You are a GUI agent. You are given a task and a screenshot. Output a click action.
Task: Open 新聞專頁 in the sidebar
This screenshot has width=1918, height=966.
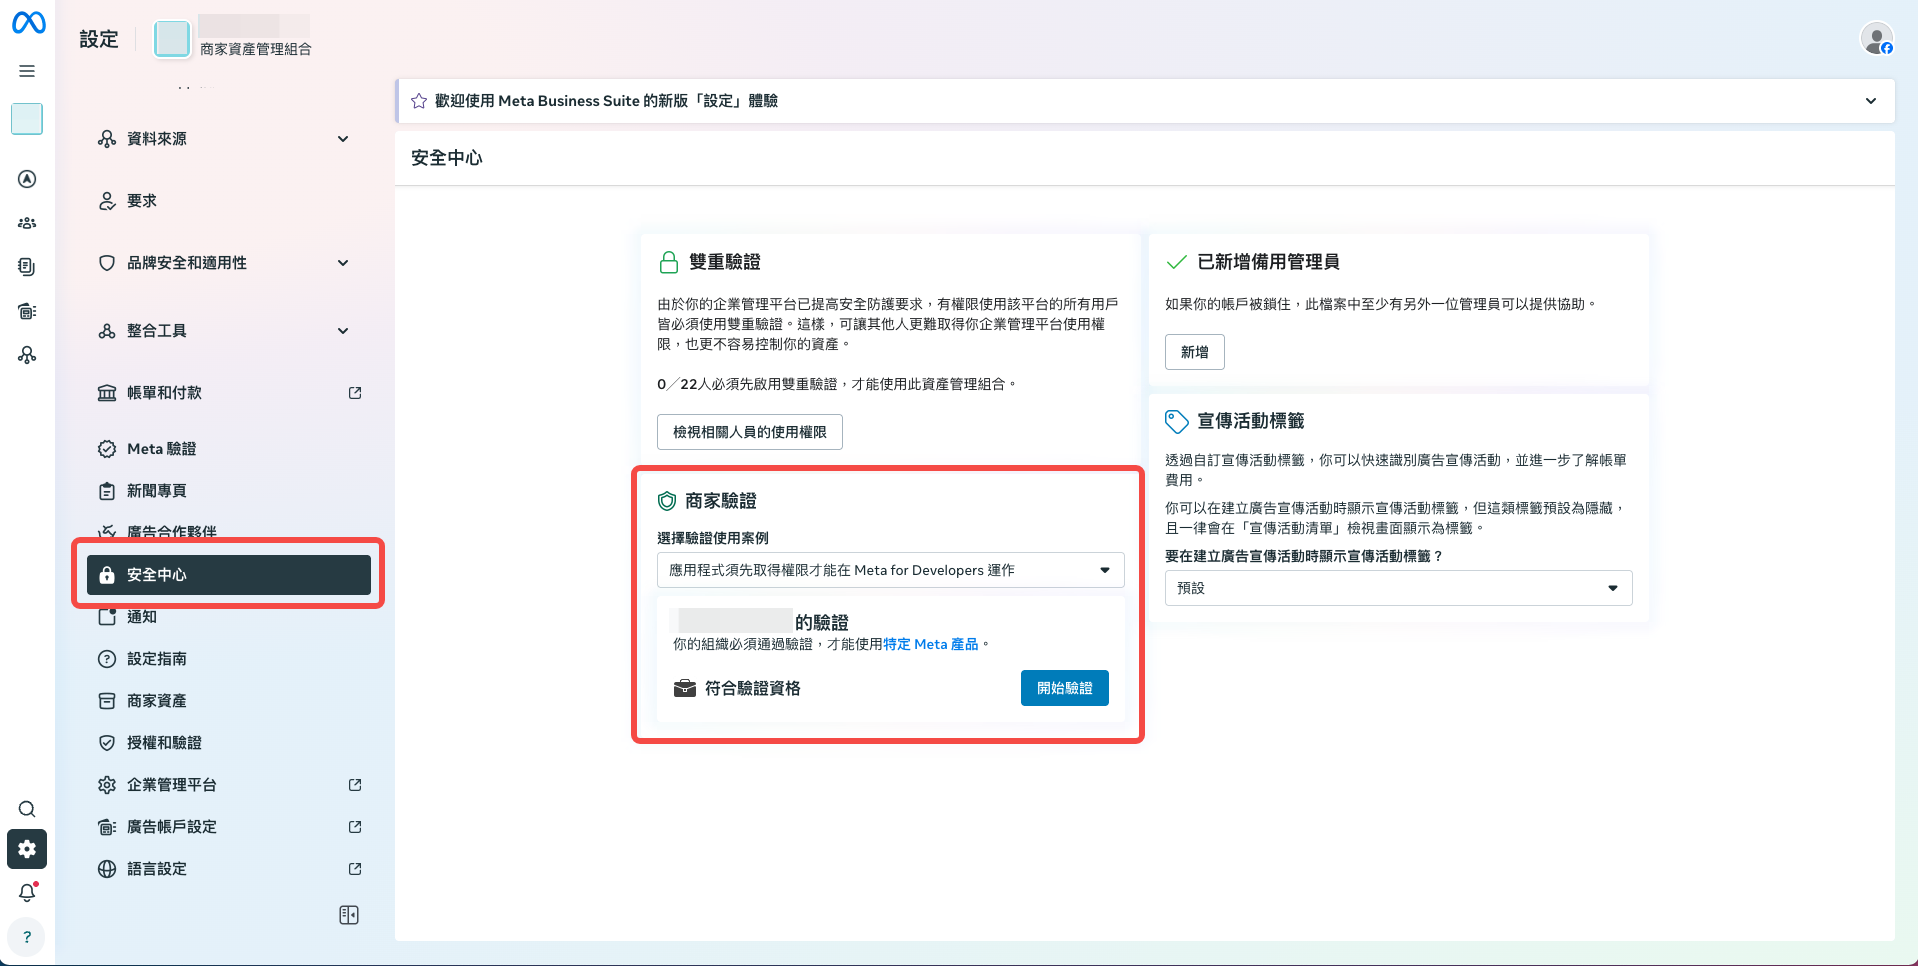[x=228, y=491]
